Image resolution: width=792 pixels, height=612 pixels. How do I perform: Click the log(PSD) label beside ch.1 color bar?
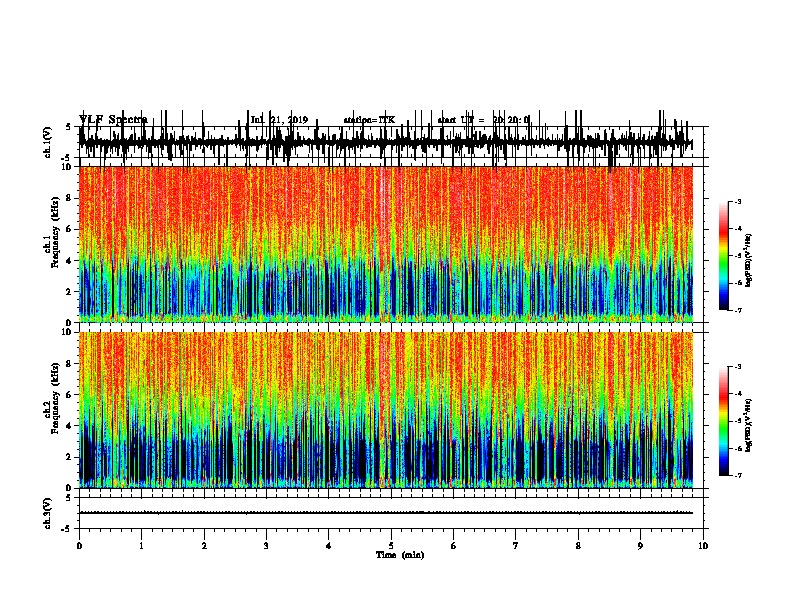[749, 261]
